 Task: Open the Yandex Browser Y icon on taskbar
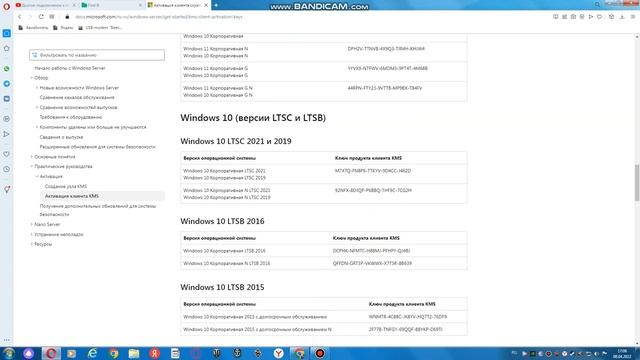coord(278,353)
